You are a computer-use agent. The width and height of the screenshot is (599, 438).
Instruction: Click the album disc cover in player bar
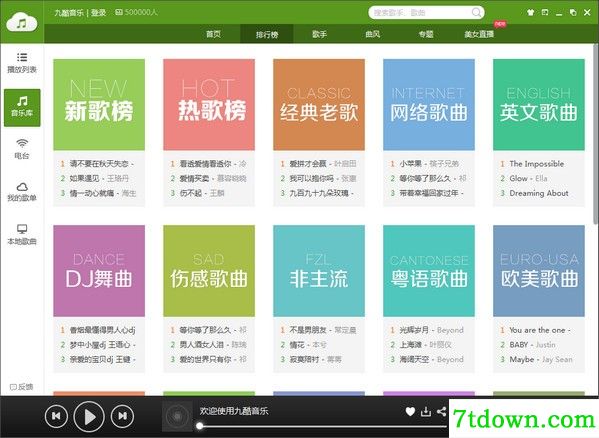tap(177, 416)
